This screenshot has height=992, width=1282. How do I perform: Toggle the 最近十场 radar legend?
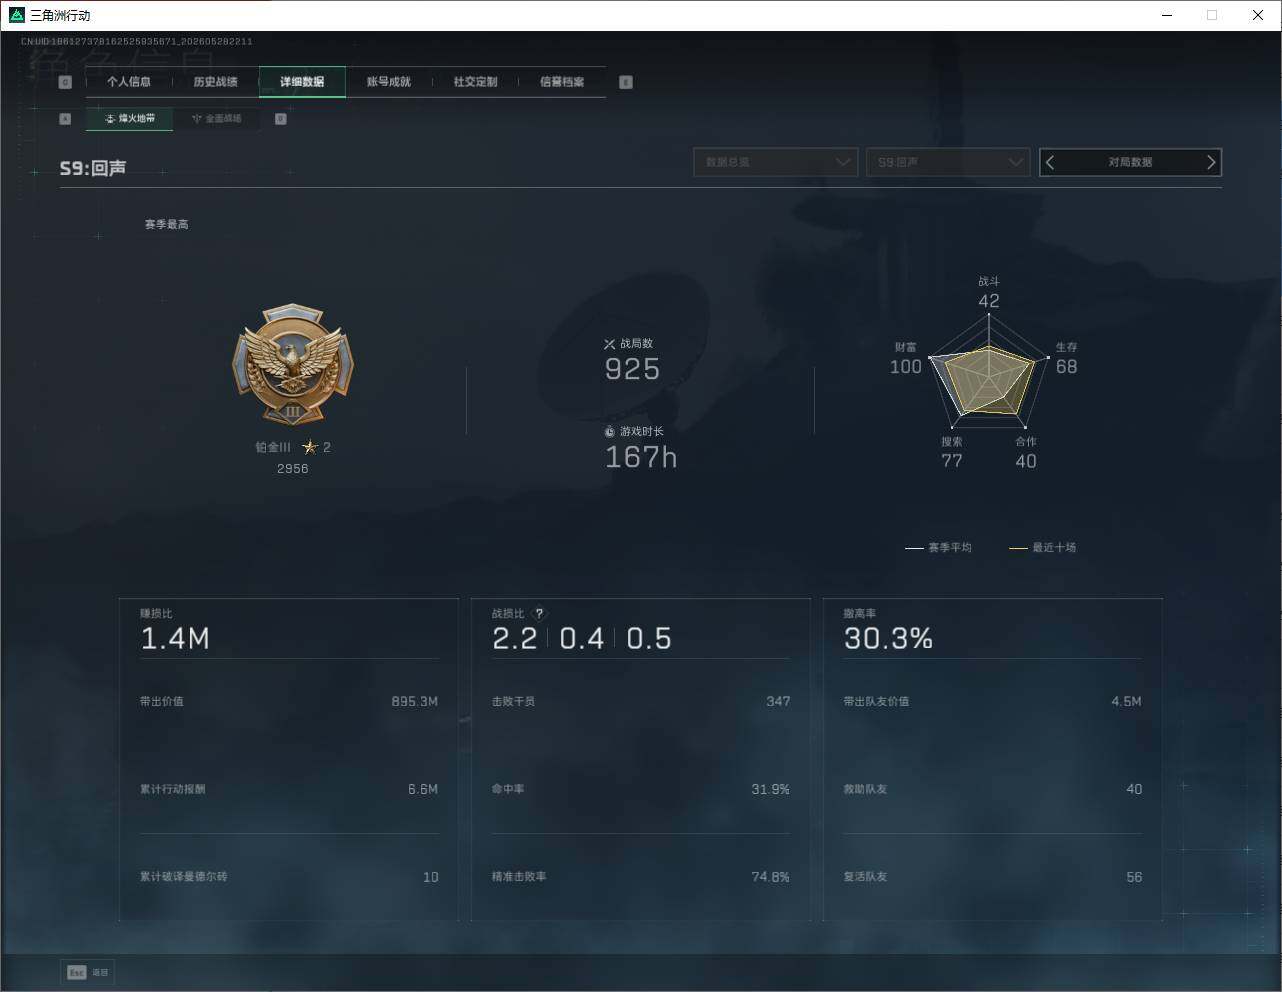pos(1043,548)
